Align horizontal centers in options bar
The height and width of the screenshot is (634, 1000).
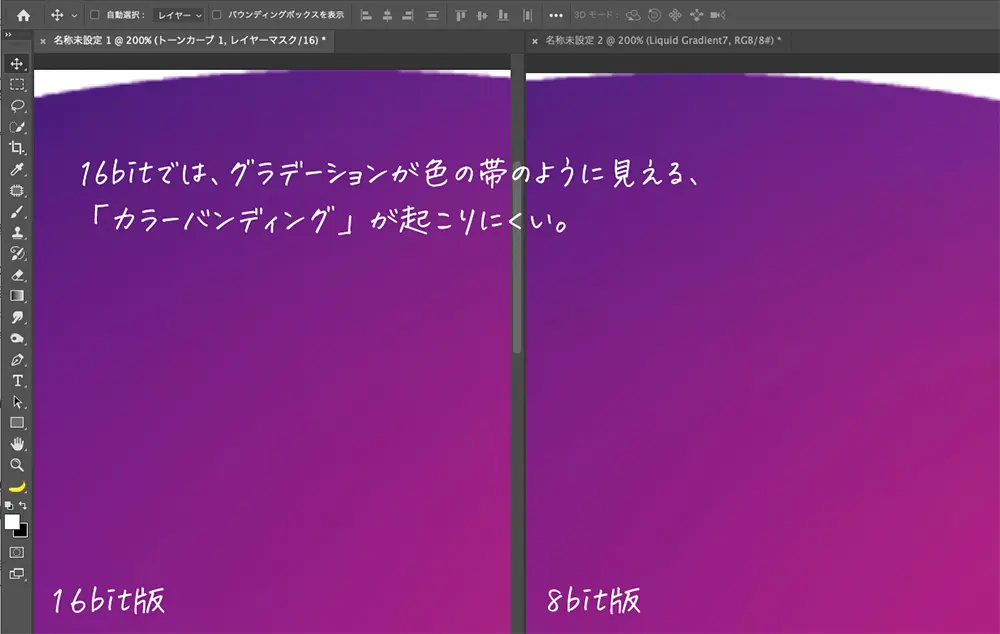tap(387, 15)
